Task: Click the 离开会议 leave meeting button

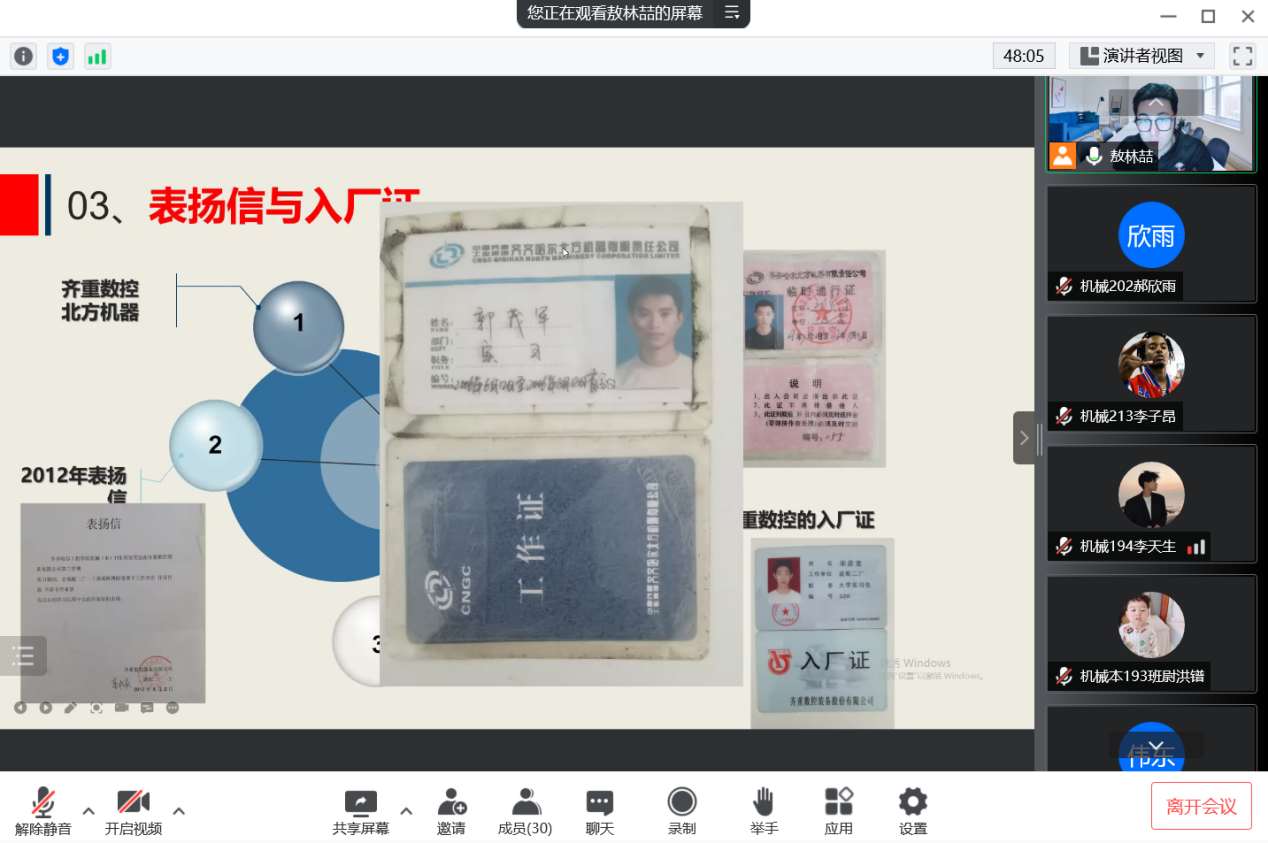Action: coord(1201,806)
